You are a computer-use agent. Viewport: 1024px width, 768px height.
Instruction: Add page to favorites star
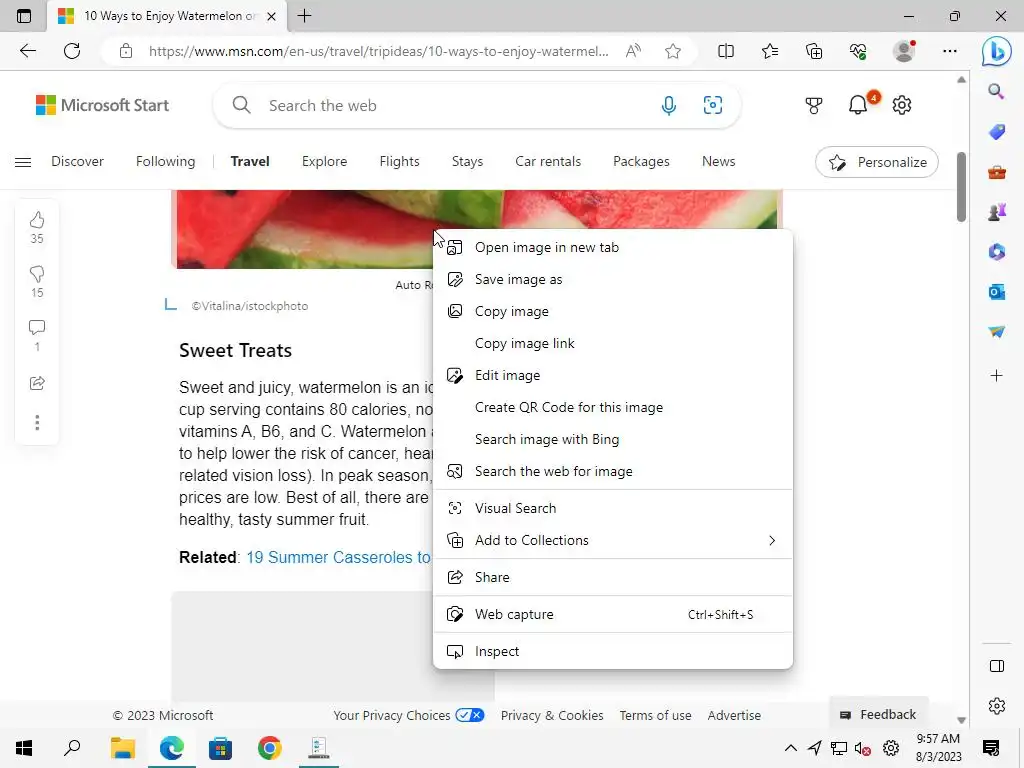pyautogui.click(x=673, y=51)
